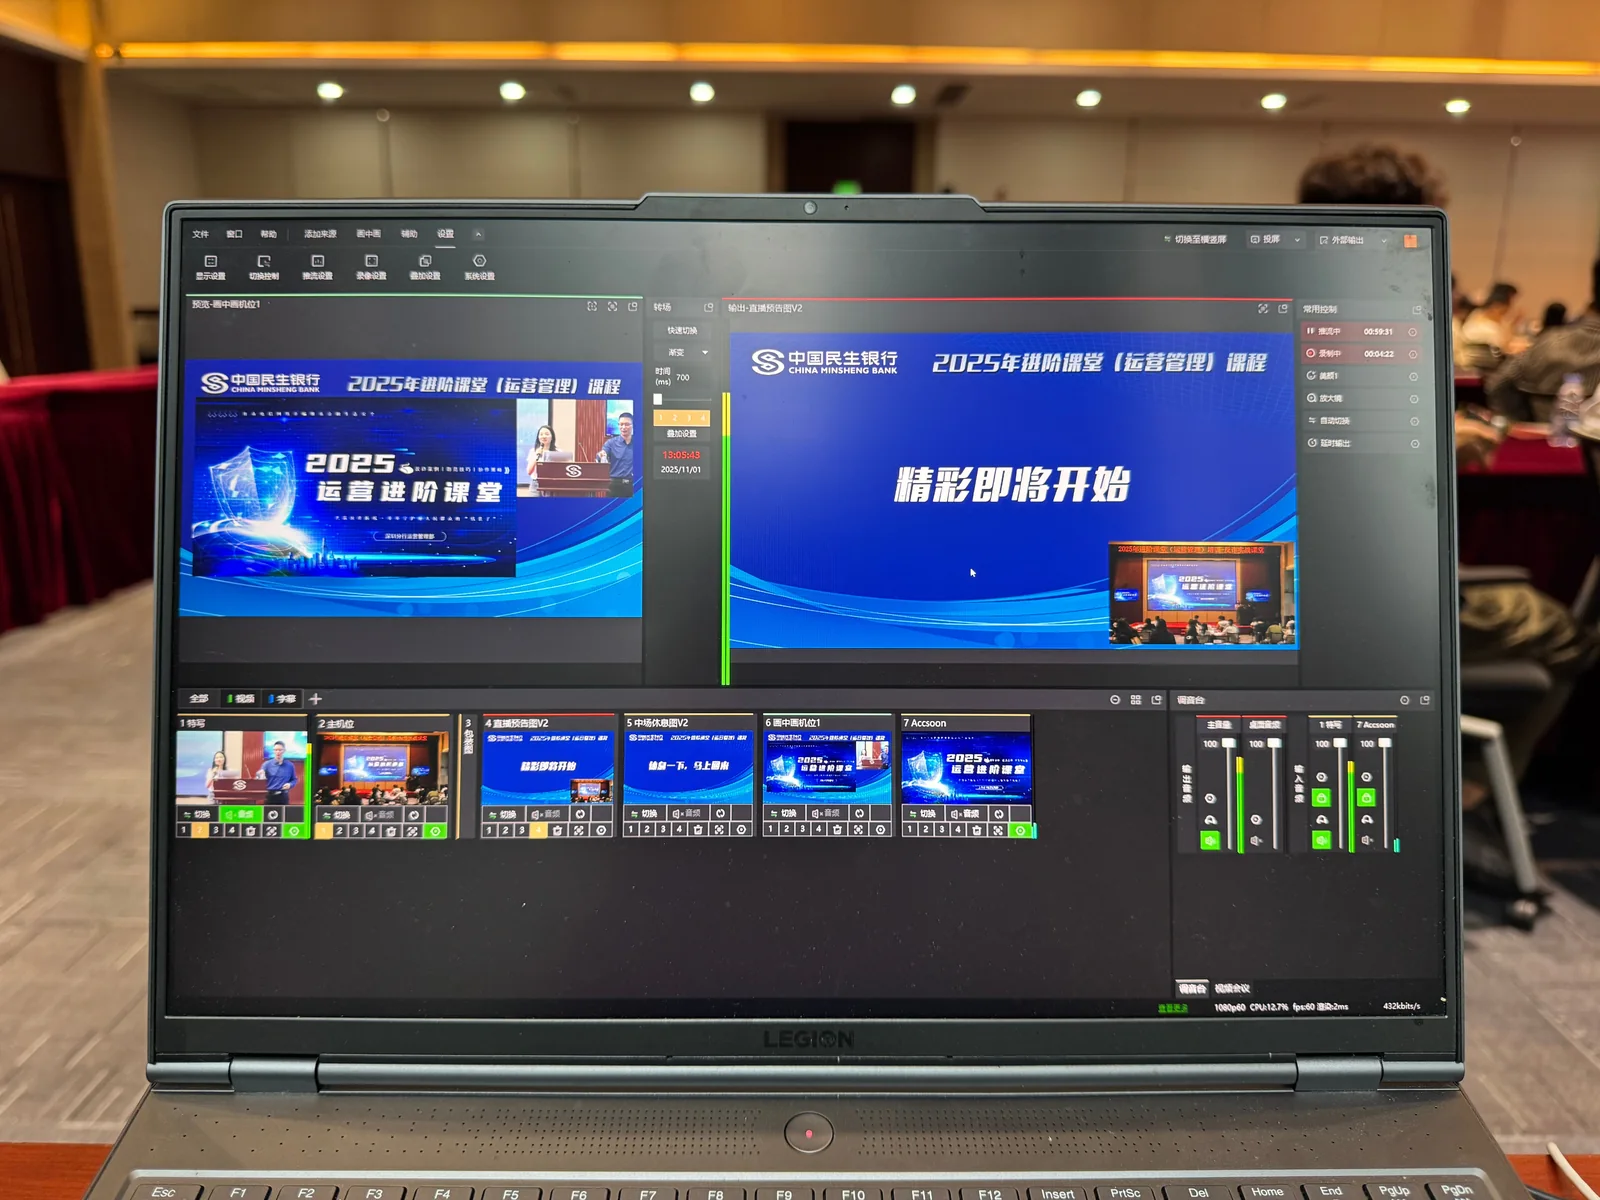
Task: Open 推流设置 streaming settings icon
Action: tap(318, 267)
